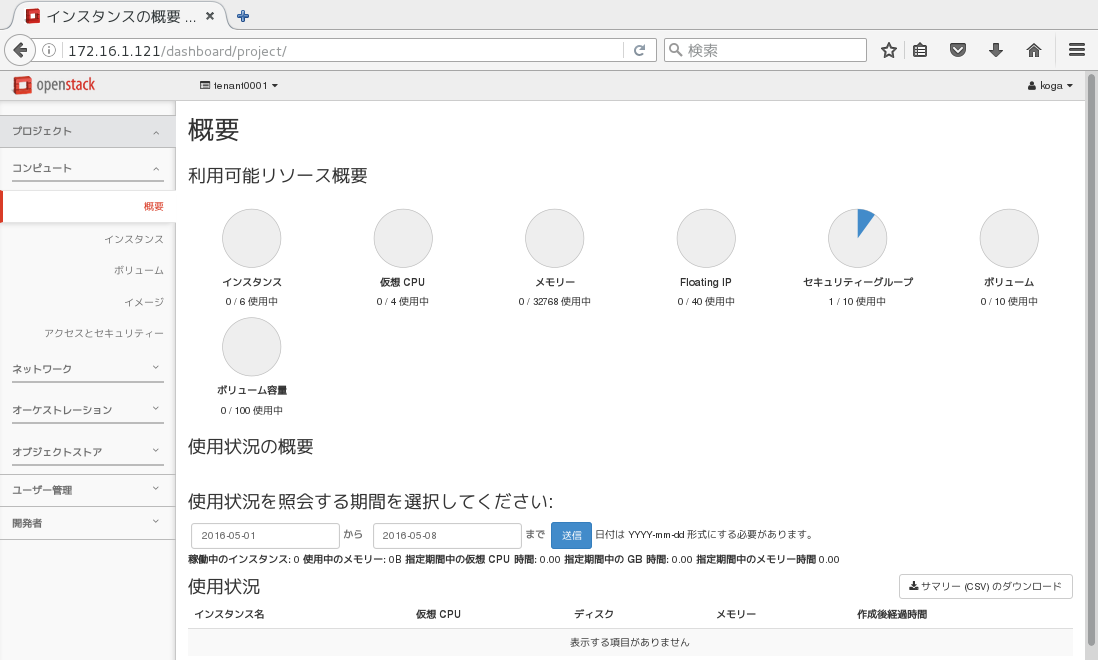Open the koga user menu
1098x660 pixels.
1050,86
